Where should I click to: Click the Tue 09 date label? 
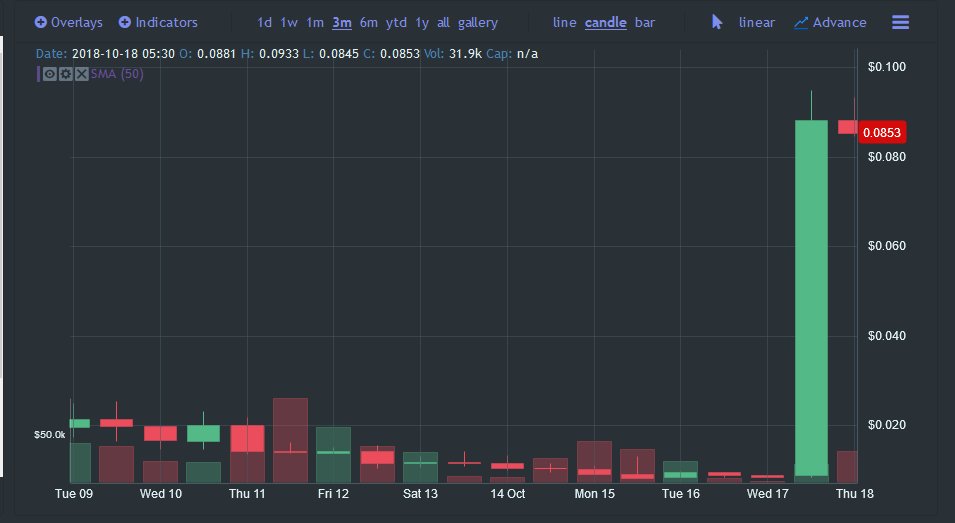[x=74, y=494]
